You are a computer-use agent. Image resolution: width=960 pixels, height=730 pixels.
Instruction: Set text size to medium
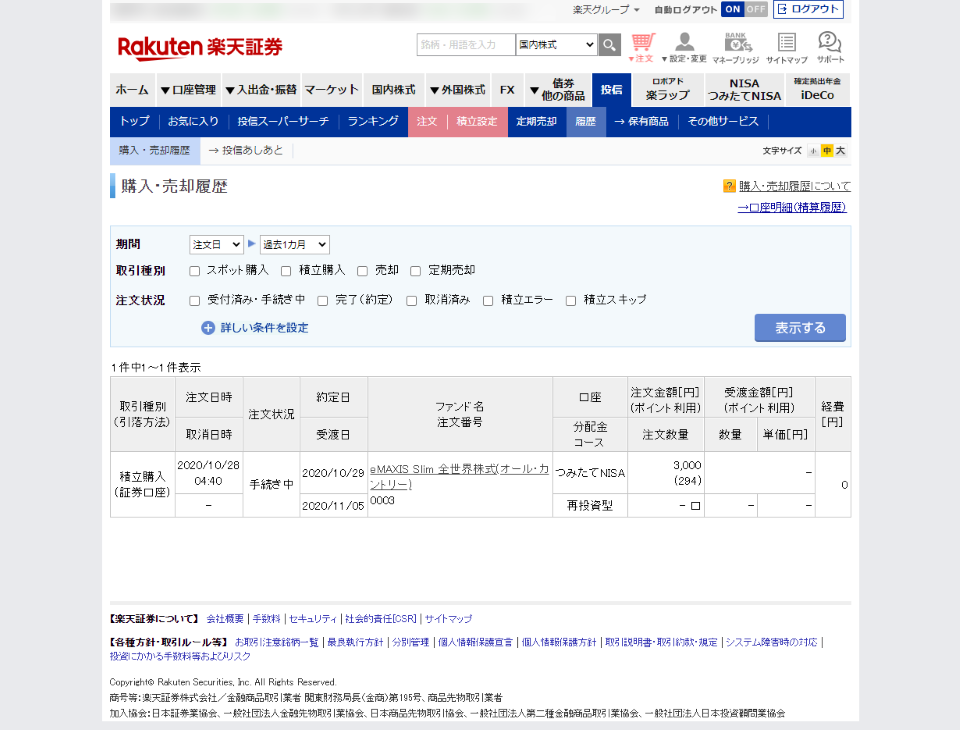point(827,151)
